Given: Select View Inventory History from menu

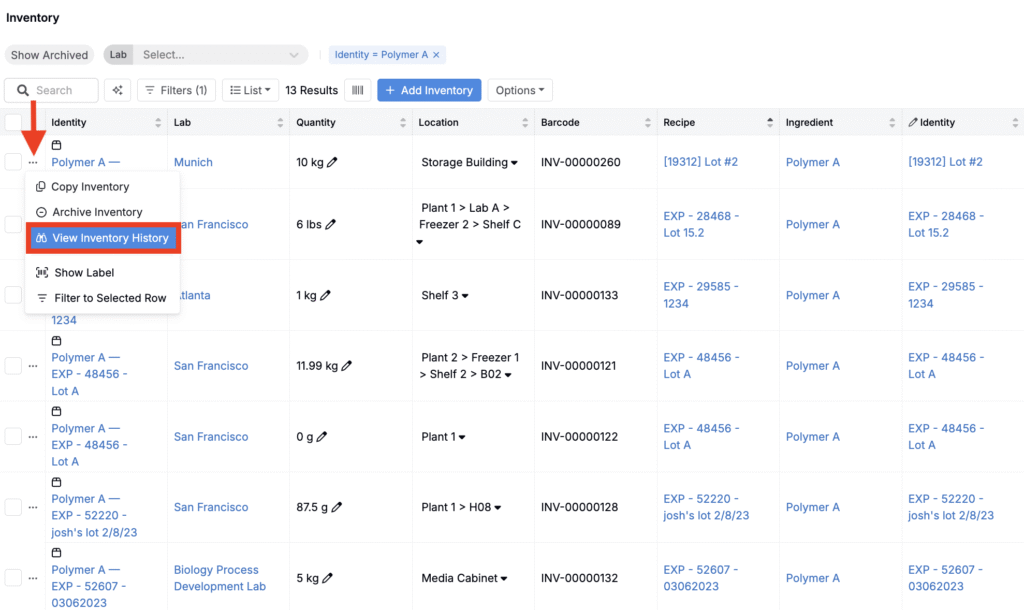Looking at the screenshot, I should (103, 238).
